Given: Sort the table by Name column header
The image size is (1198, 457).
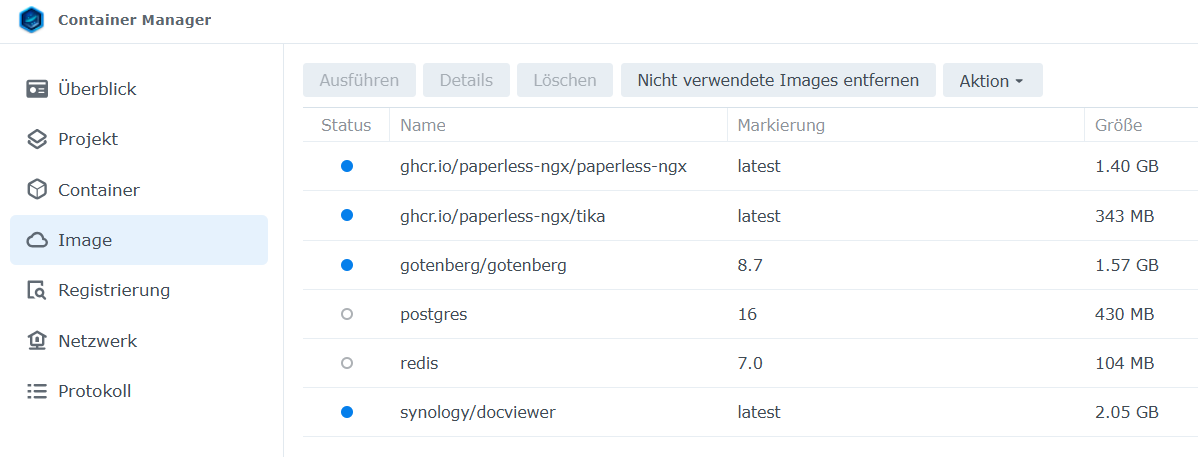Looking at the screenshot, I should click(423, 125).
